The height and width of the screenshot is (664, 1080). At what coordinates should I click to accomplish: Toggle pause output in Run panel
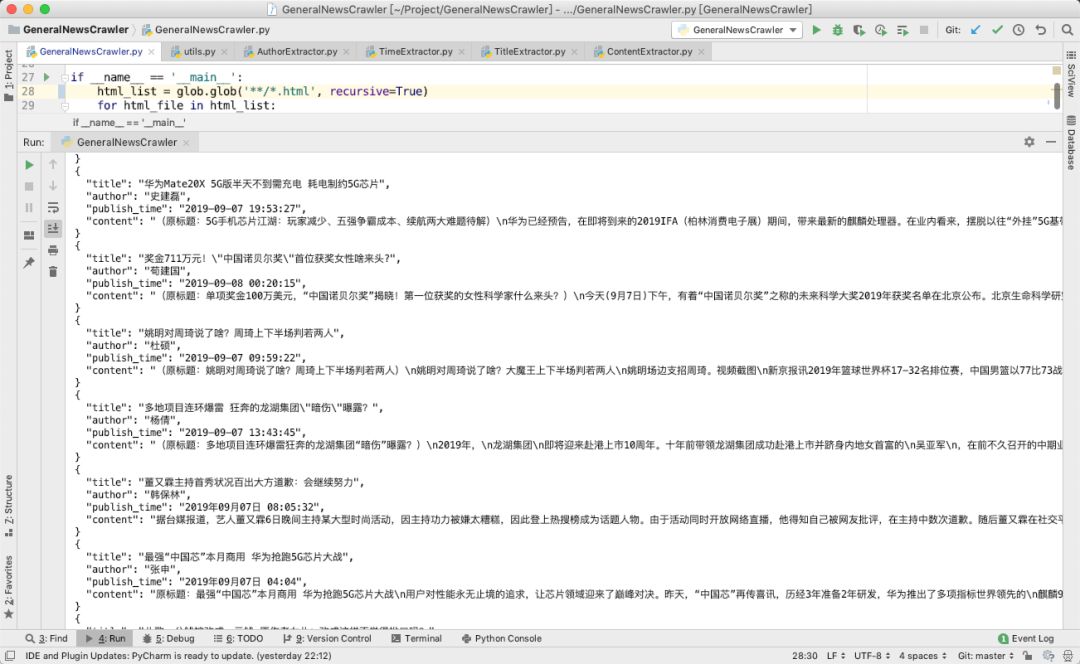29,207
